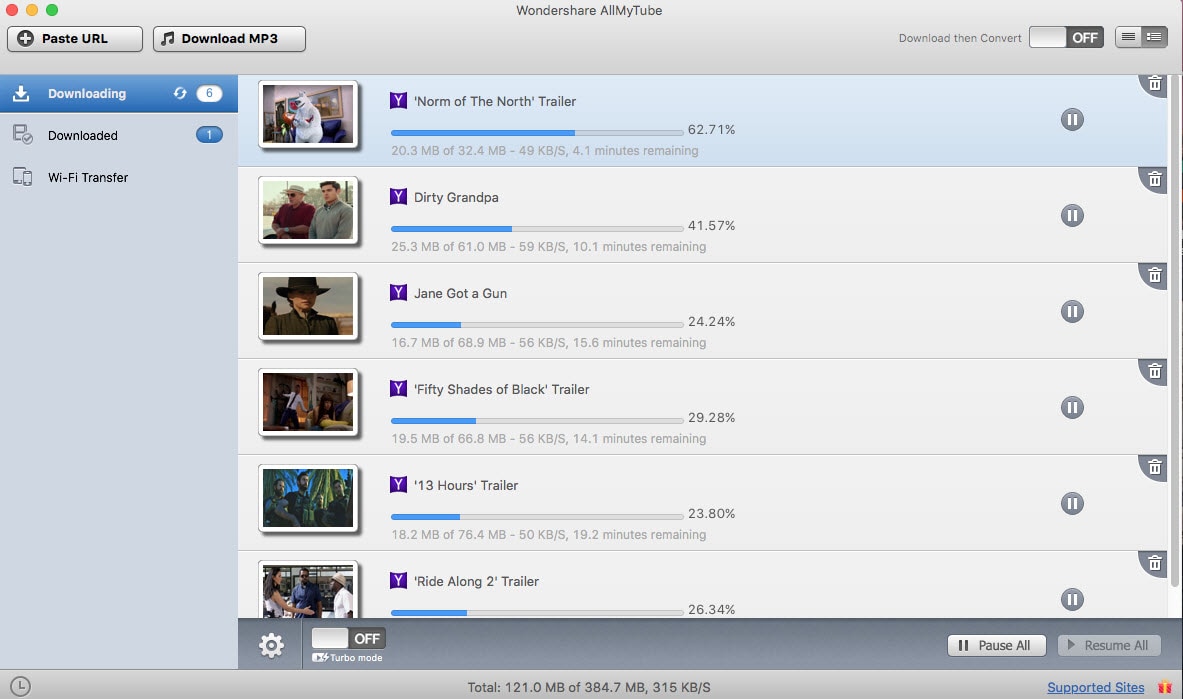Pause the 'Ride Along 2' Trailer download
The image size is (1183, 699).
pos(1072,599)
